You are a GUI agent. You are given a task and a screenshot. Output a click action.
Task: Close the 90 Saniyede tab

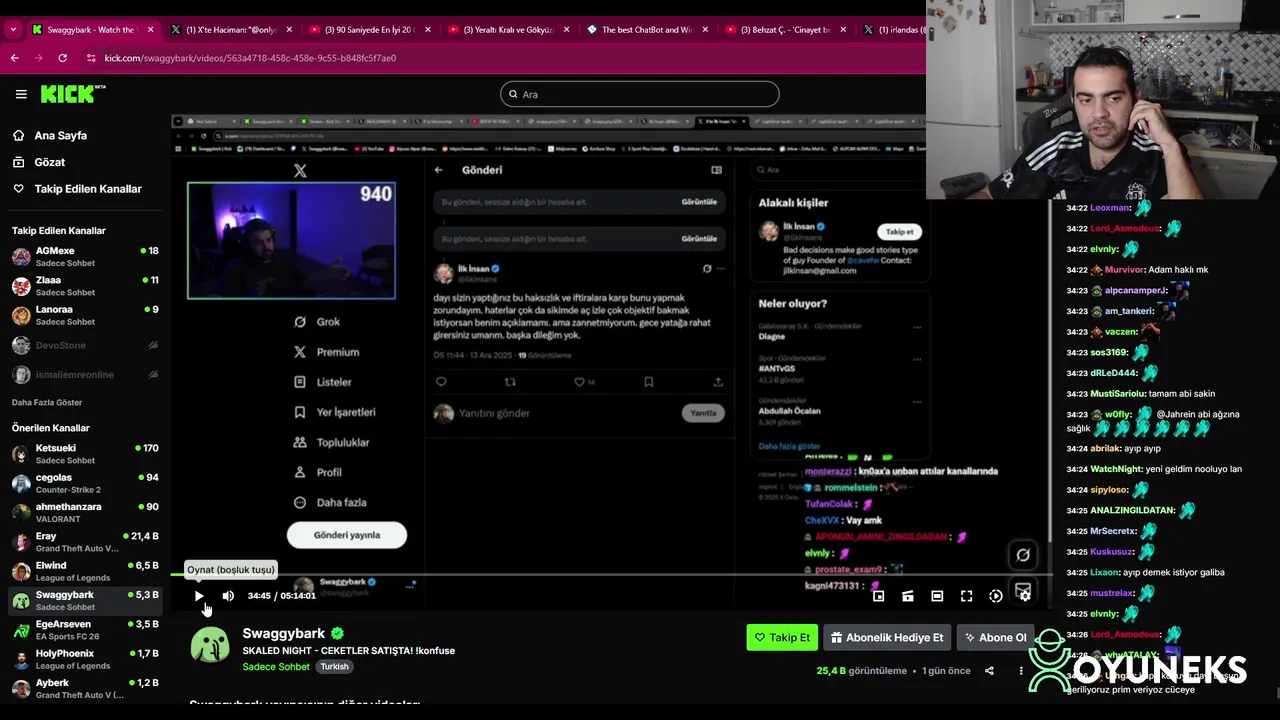[428, 30]
